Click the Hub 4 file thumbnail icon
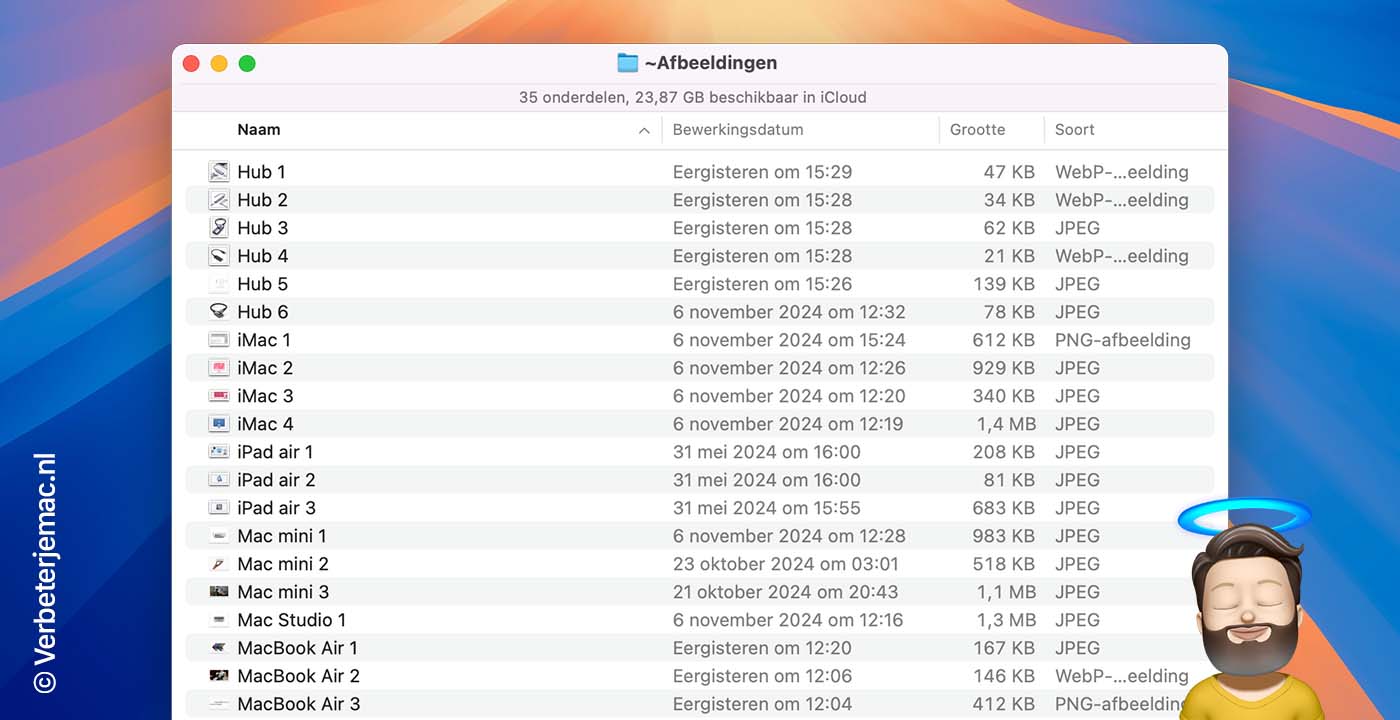The height and width of the screenshot is (720, 1400). (x=219, y=256)
